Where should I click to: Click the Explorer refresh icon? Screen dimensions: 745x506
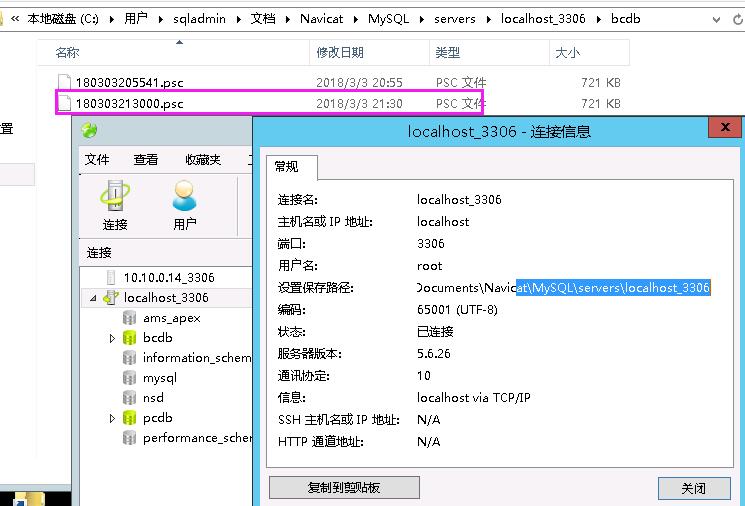point(738,19)
